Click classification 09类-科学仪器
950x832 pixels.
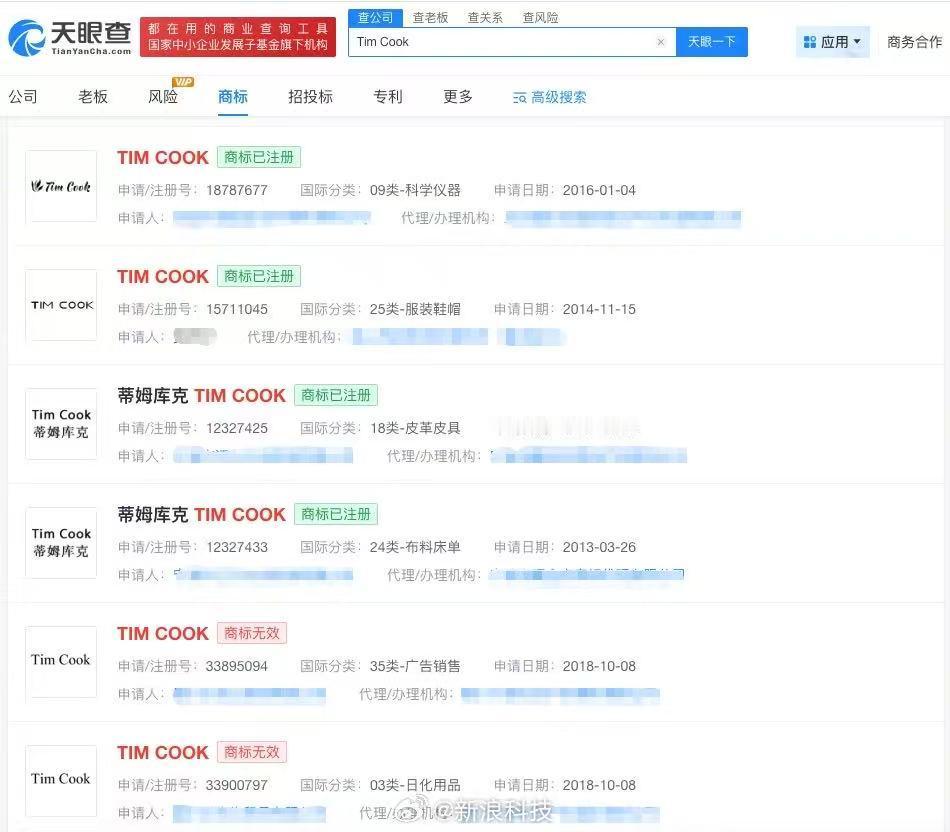tap(415, 190)
